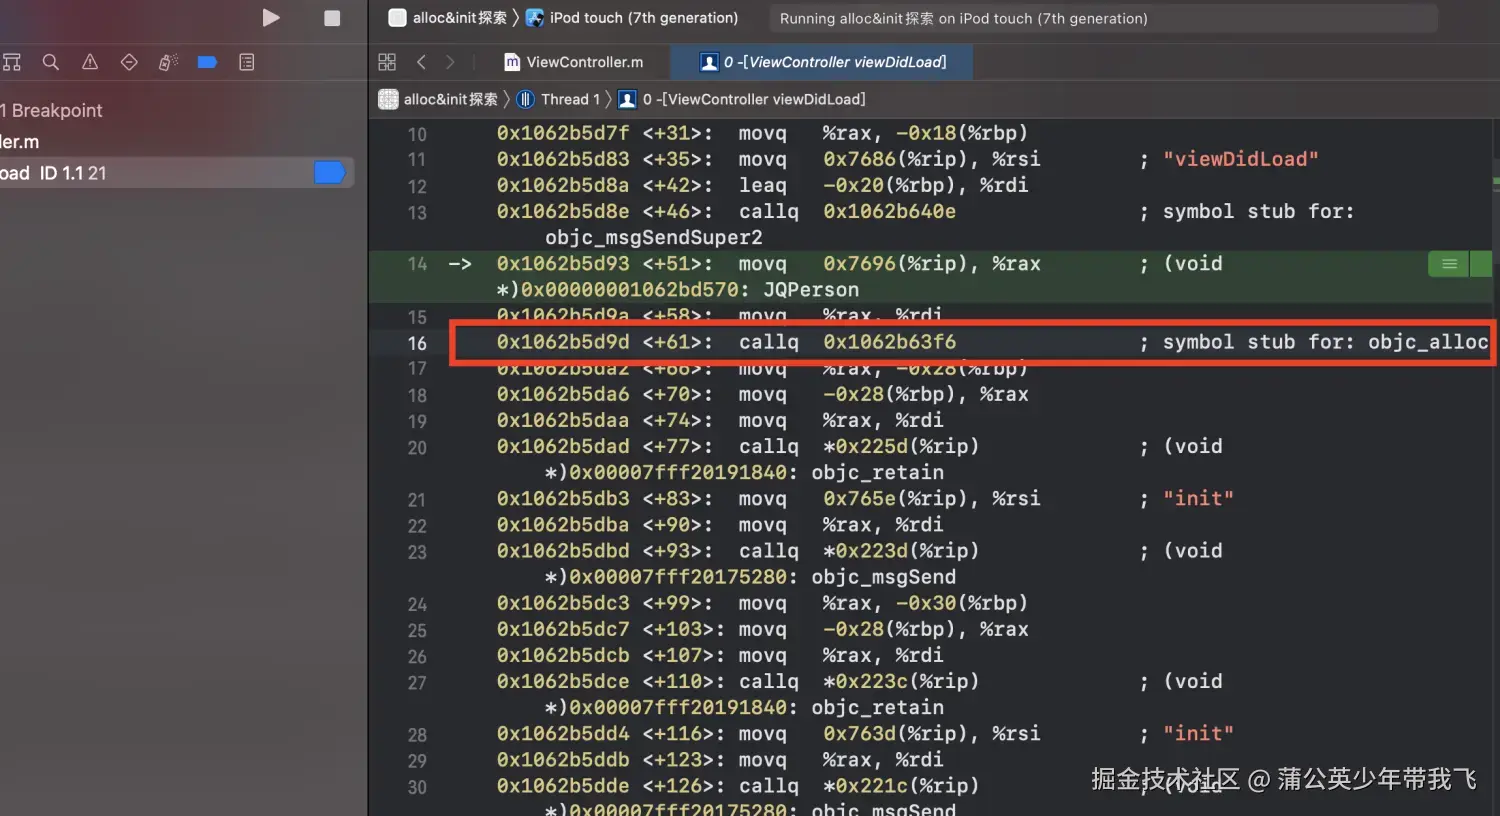
Task: Click the Running status activity field
Action: click(1103, 18)
